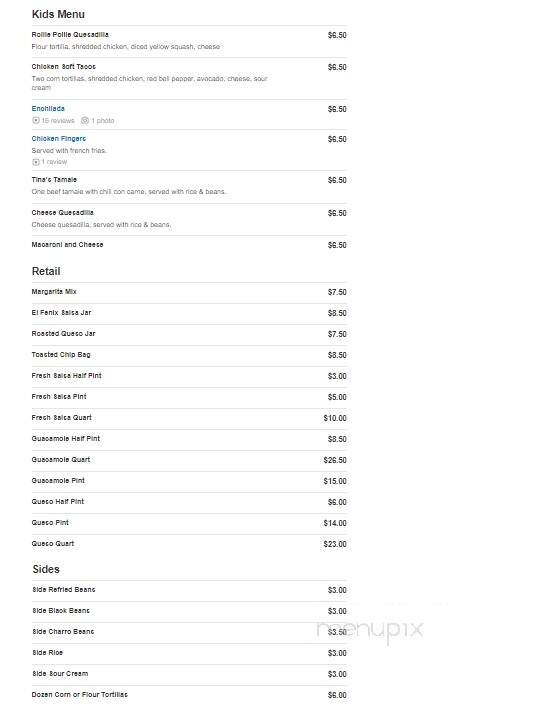Screen dimensions: 549x712
Task: View the 1 photo of Enchilada
Action: click(x=103, y=120)
